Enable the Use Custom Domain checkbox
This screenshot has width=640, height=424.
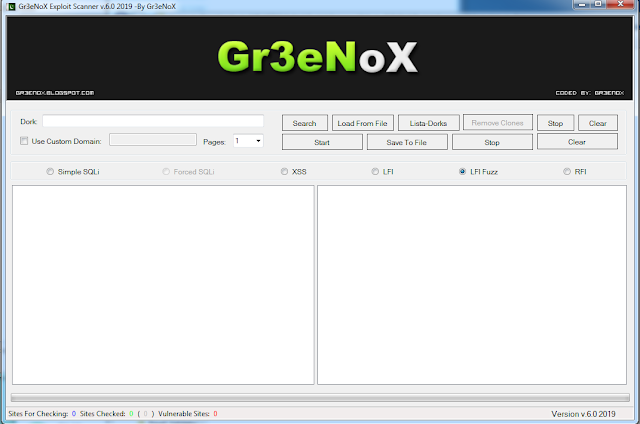[x=25, y=141]
